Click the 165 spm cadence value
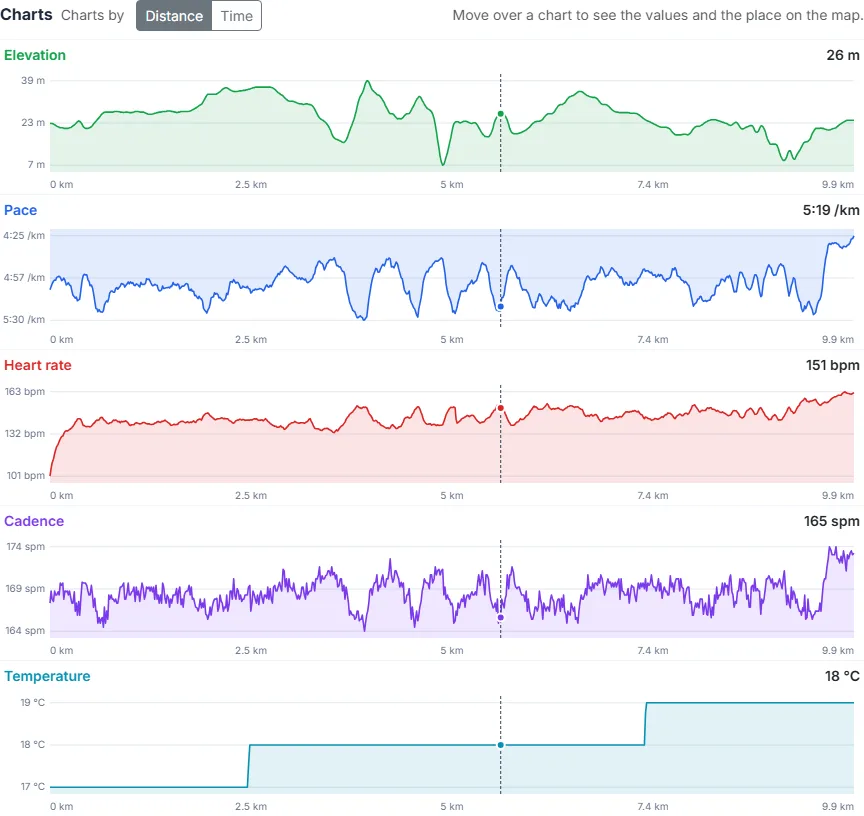This screenshot has height=816, width=864. (x=831, y=521)
